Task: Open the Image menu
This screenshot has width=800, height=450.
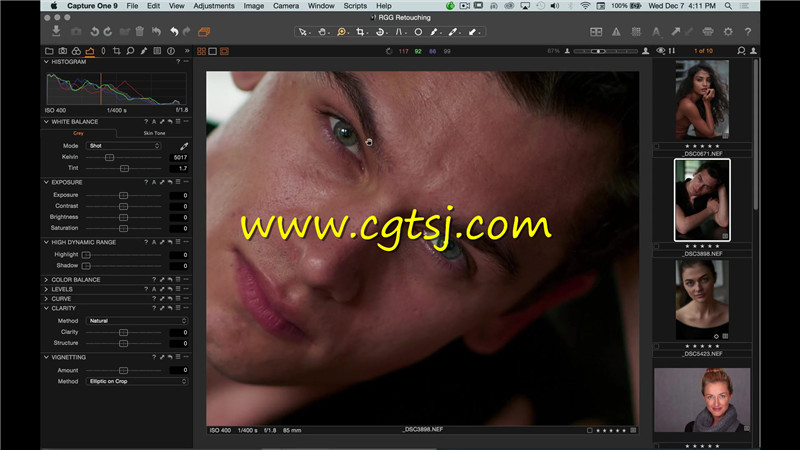Action: (254, 6)
